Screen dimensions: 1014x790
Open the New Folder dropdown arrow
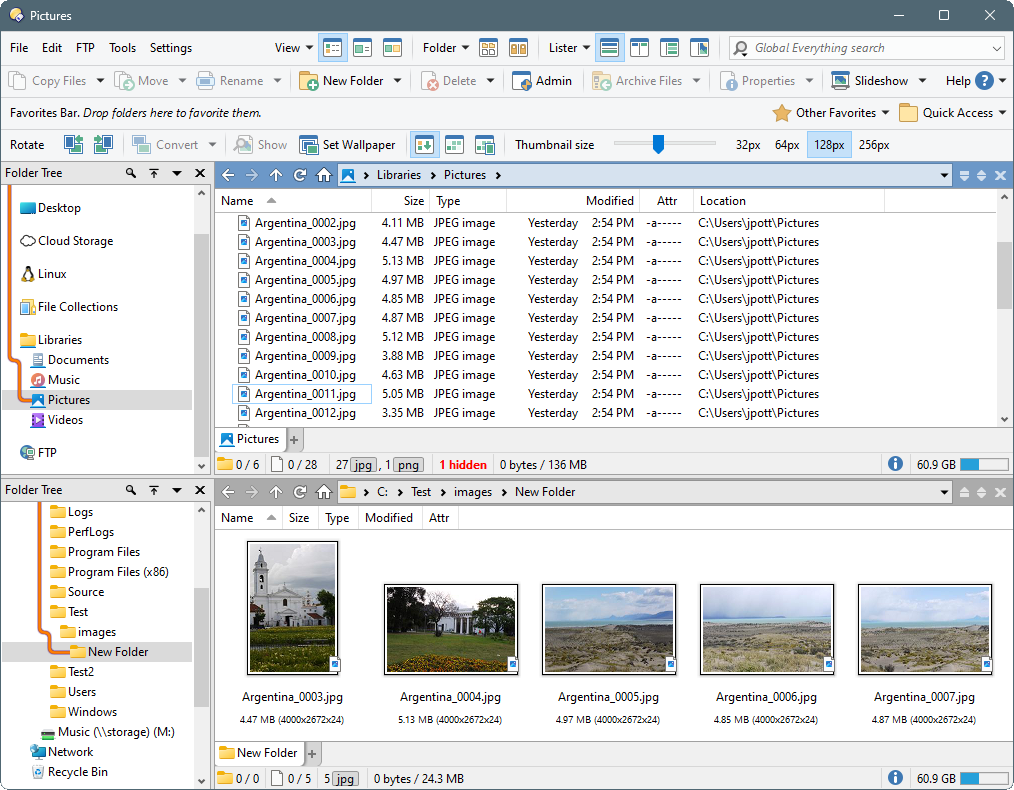(397, 81)
